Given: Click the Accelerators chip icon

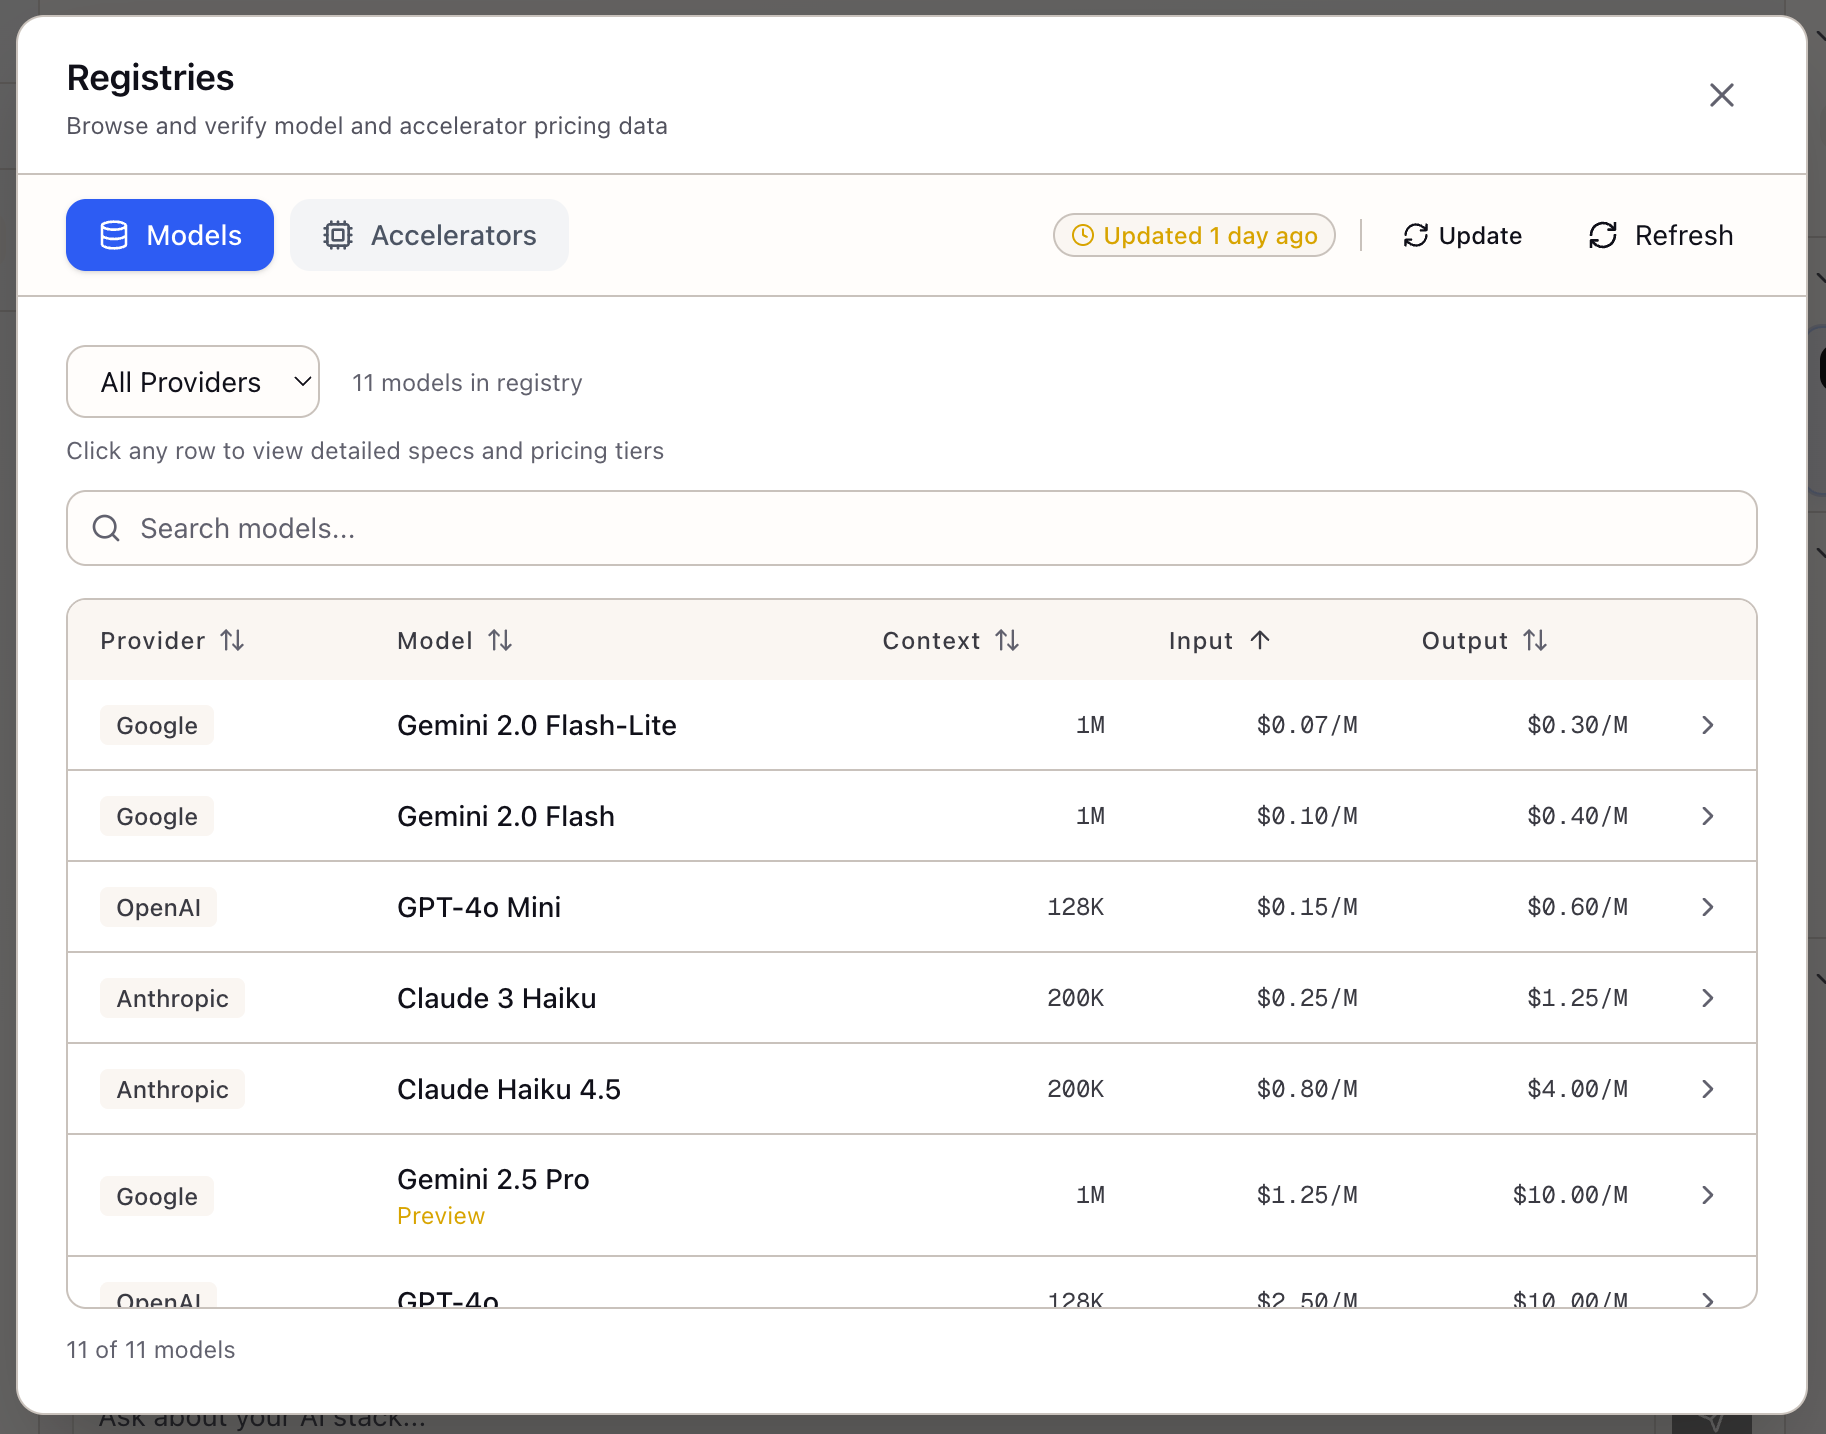Looking at the screenshot, I should point(337,235).
